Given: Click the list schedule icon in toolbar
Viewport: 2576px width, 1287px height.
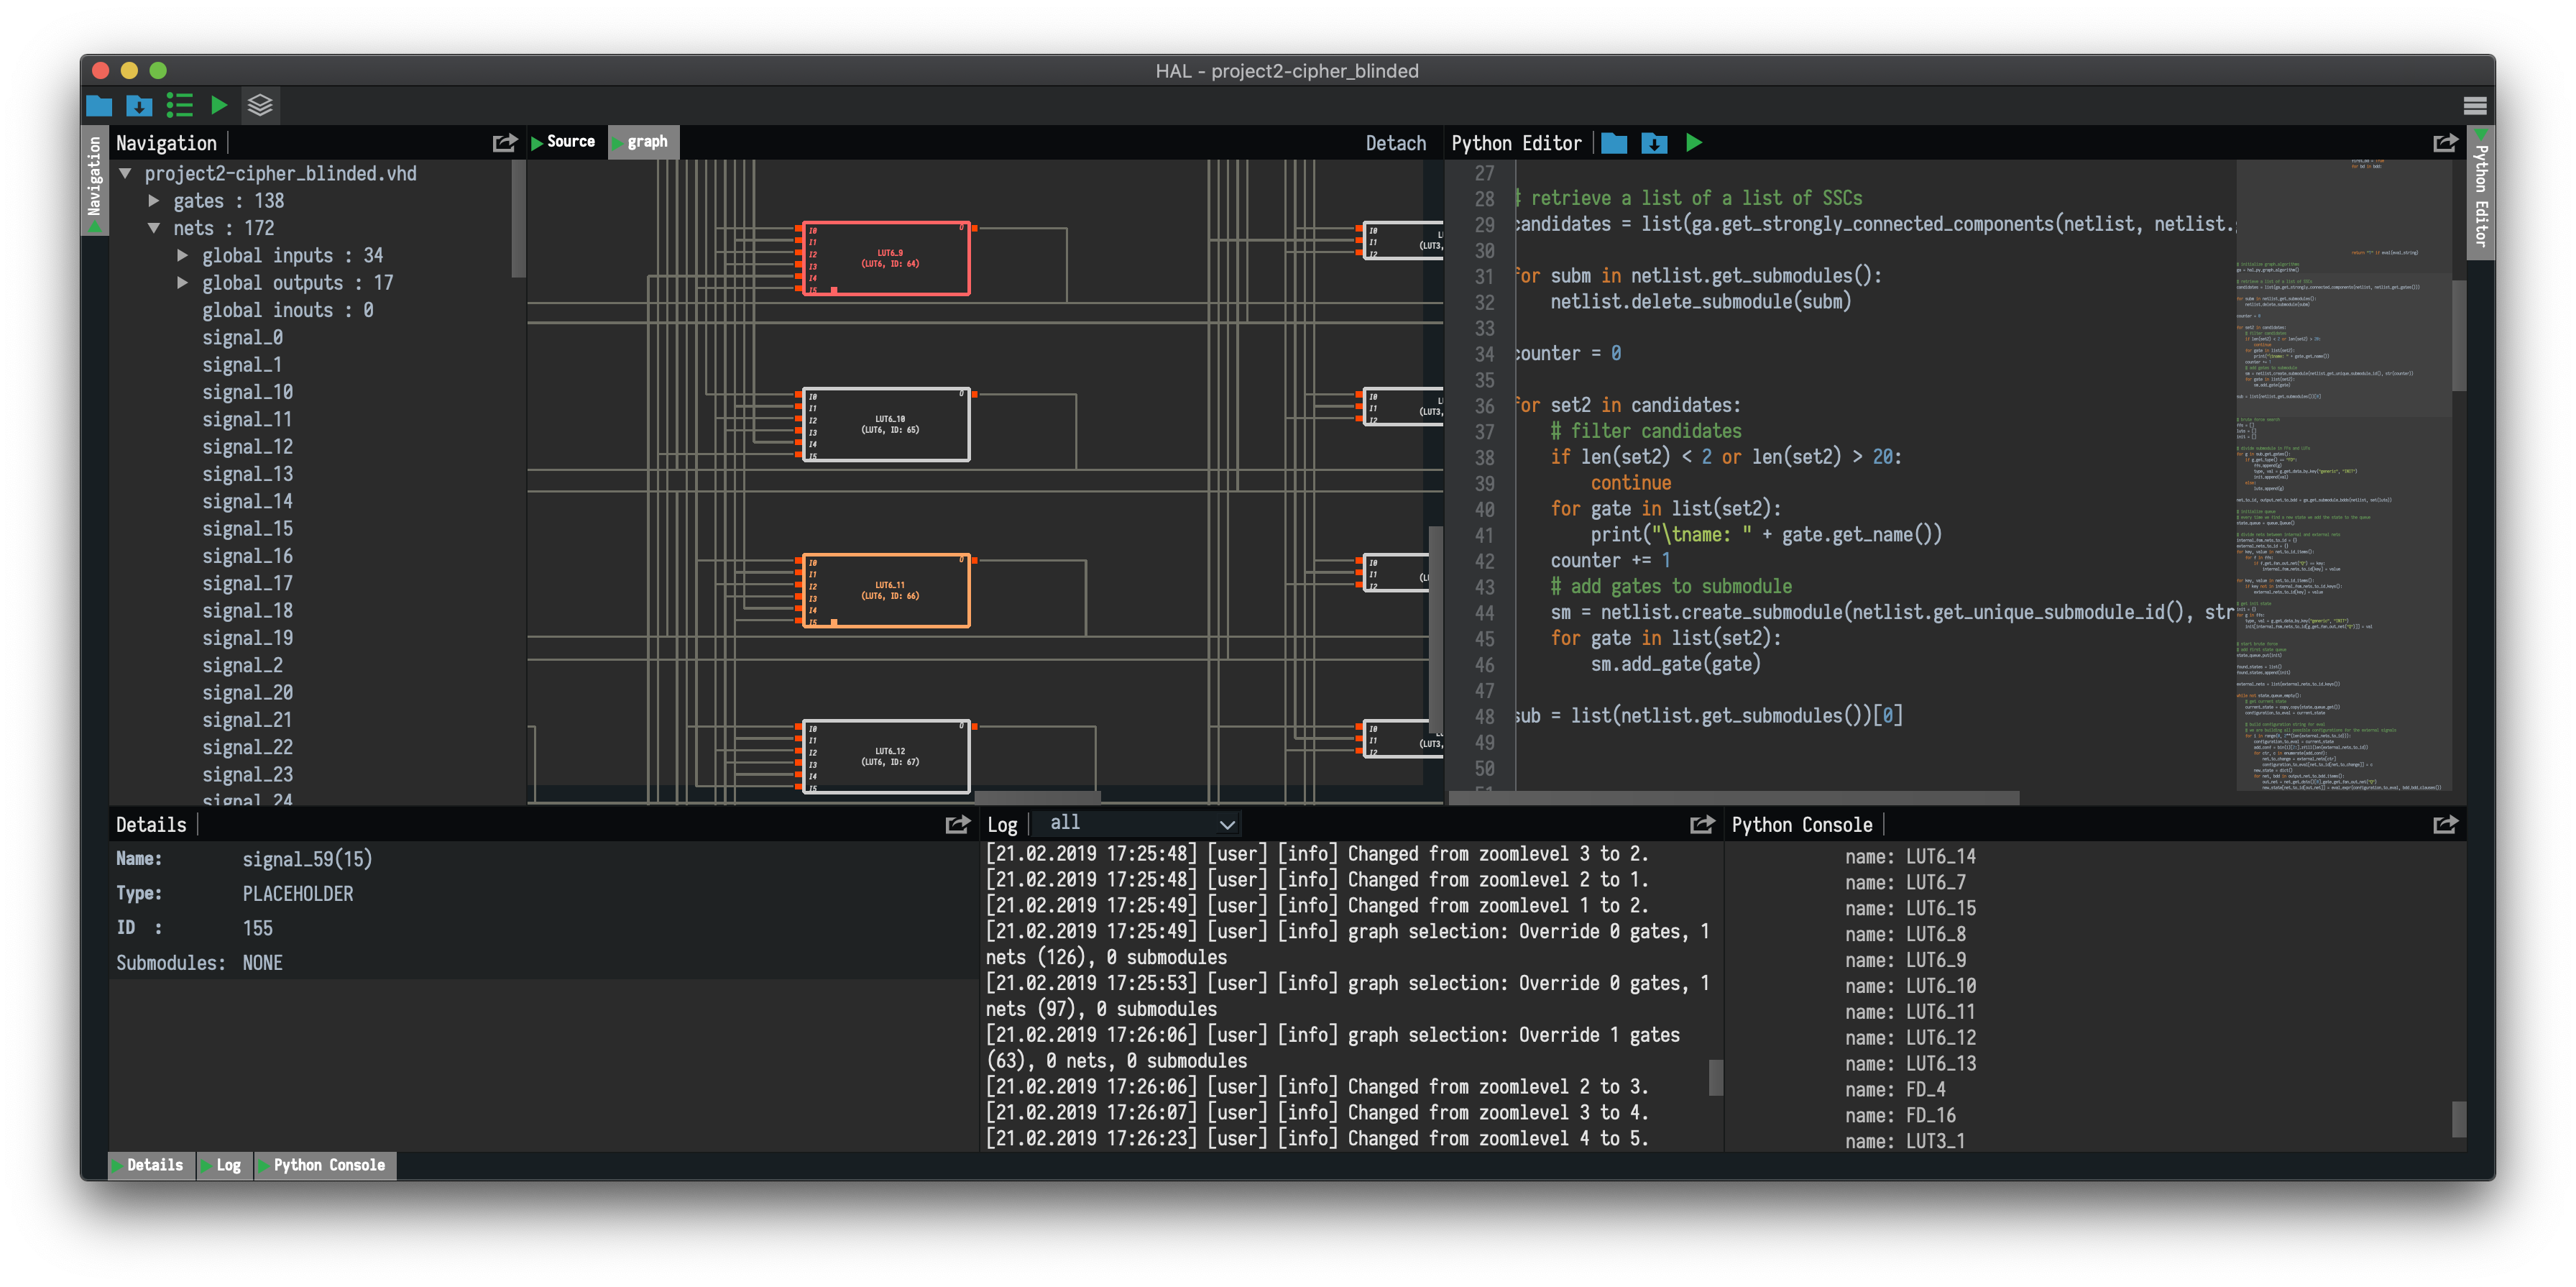Looking at the screenshot, I should [x=180, y=105].
